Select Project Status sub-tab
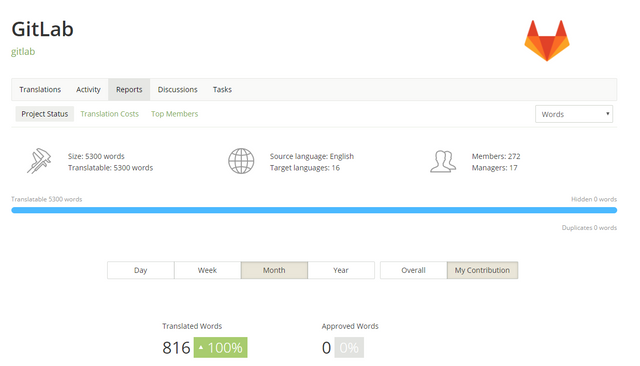This screenshot has width=640, height=366. 44,114
